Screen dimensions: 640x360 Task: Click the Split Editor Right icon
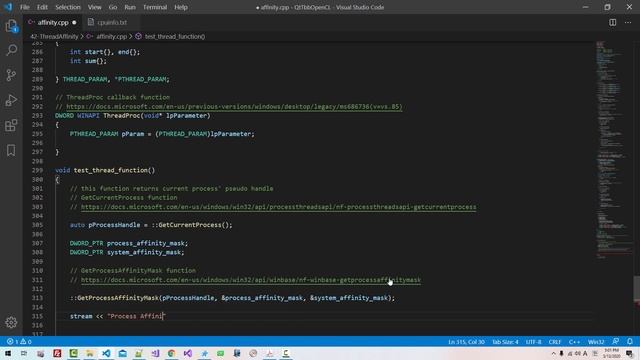tap(613, 22)
